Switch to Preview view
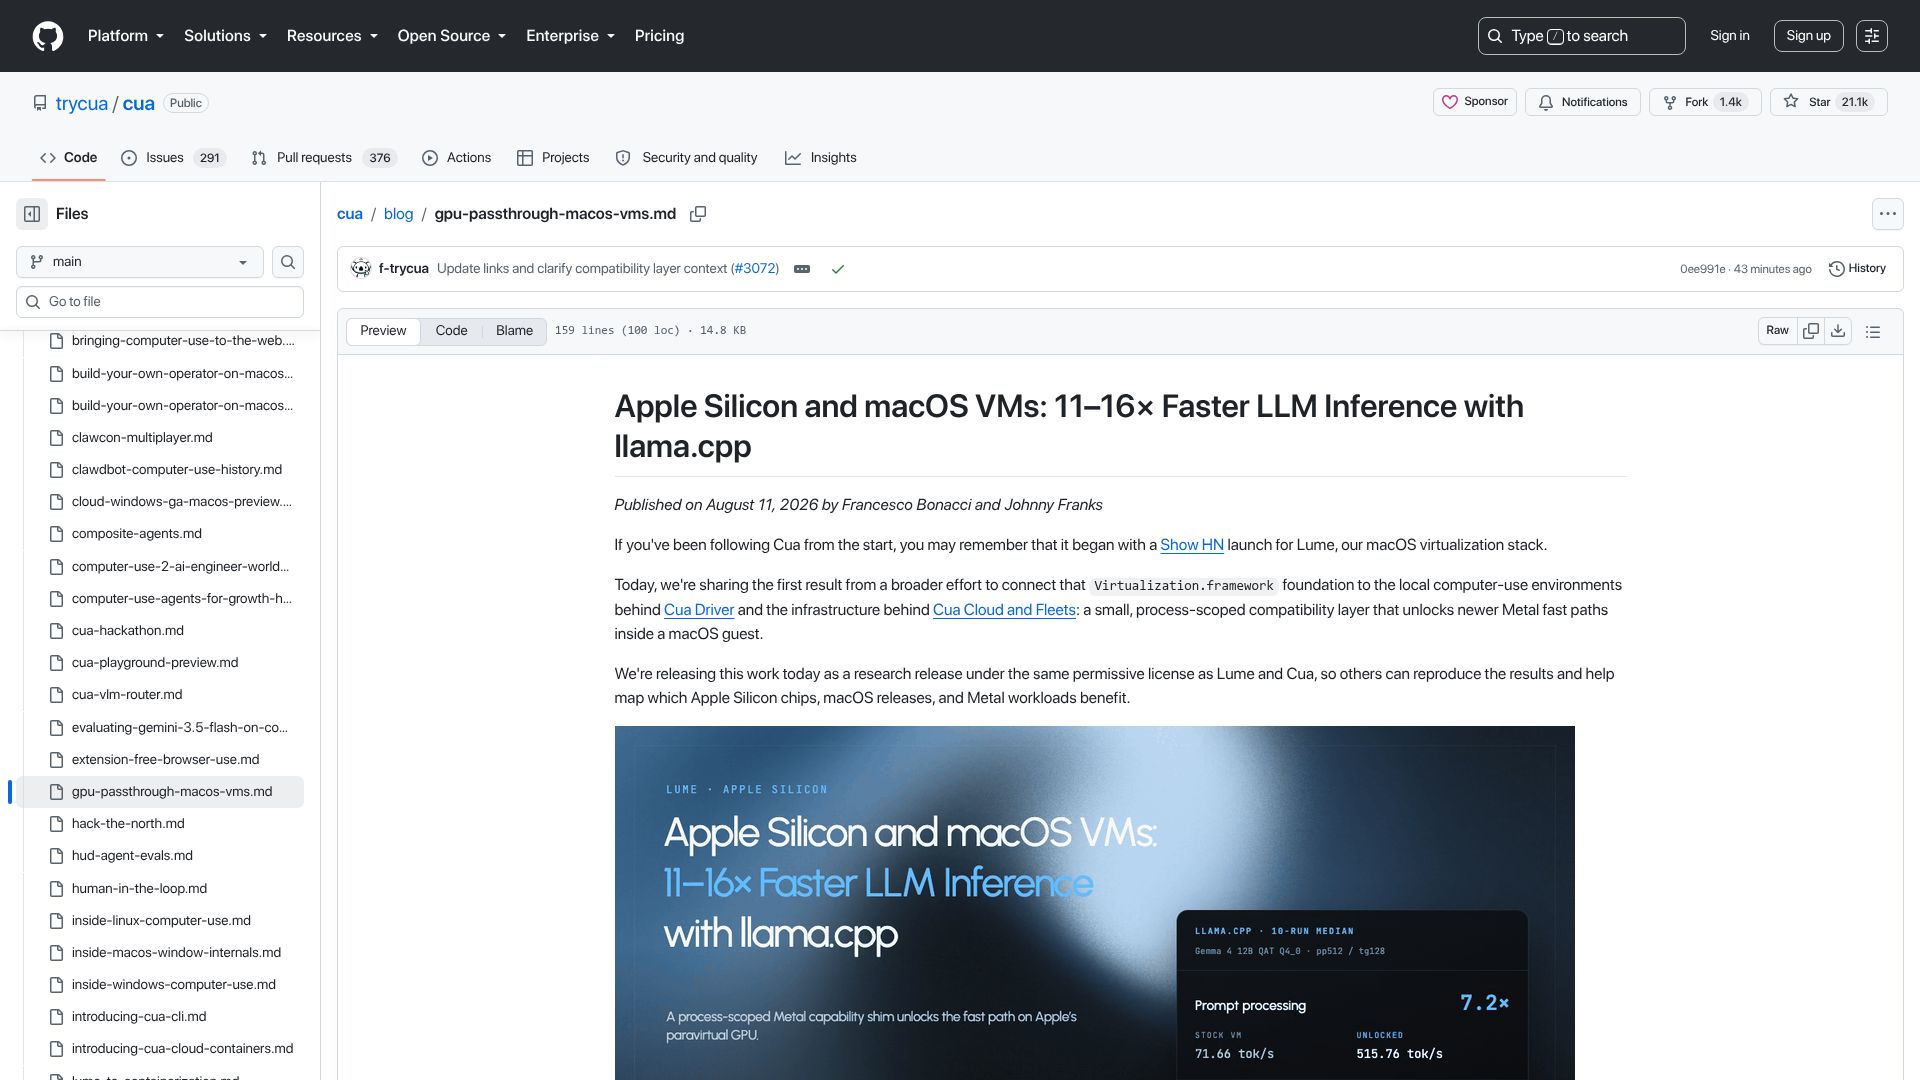Image resolution: width=1920 pixels, height=1080 pixels. point(383,331)
